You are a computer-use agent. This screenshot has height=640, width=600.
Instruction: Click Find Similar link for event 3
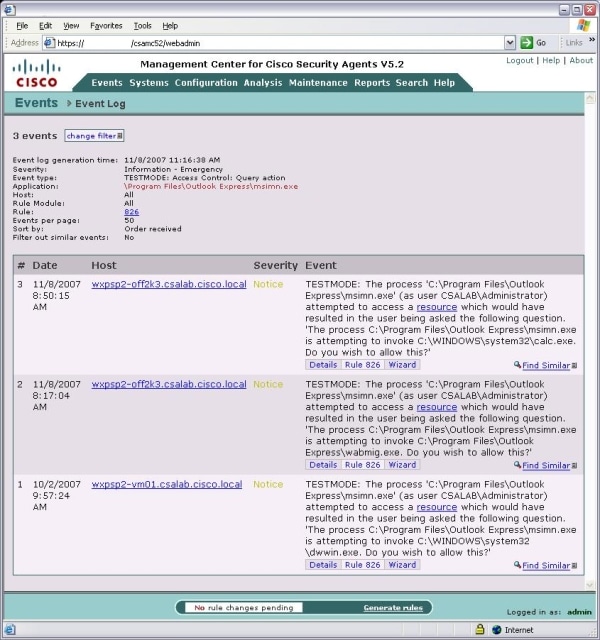[x=546, y=365]
